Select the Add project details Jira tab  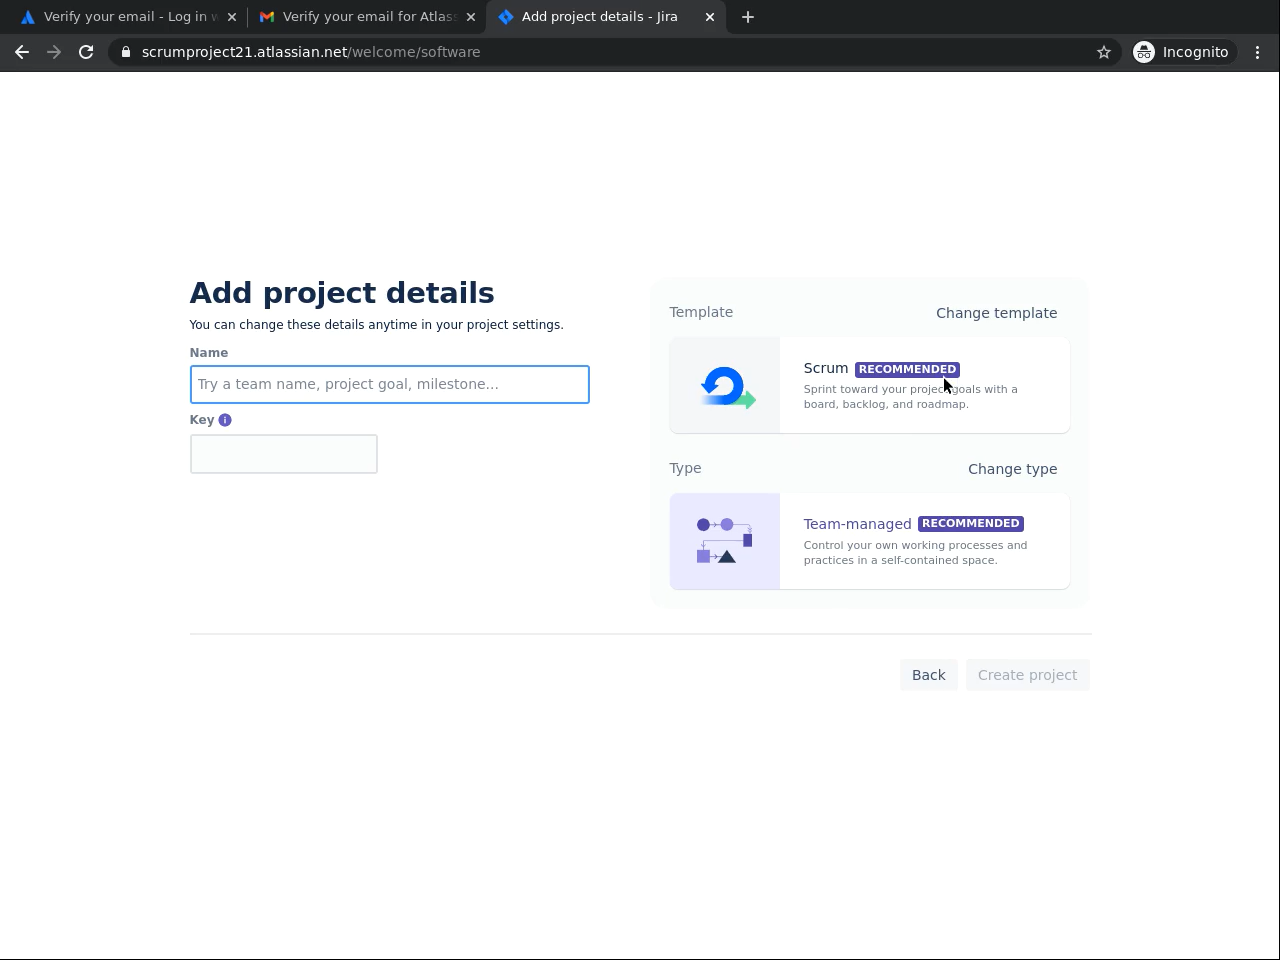pyautogui.click(x=605, y=17)
